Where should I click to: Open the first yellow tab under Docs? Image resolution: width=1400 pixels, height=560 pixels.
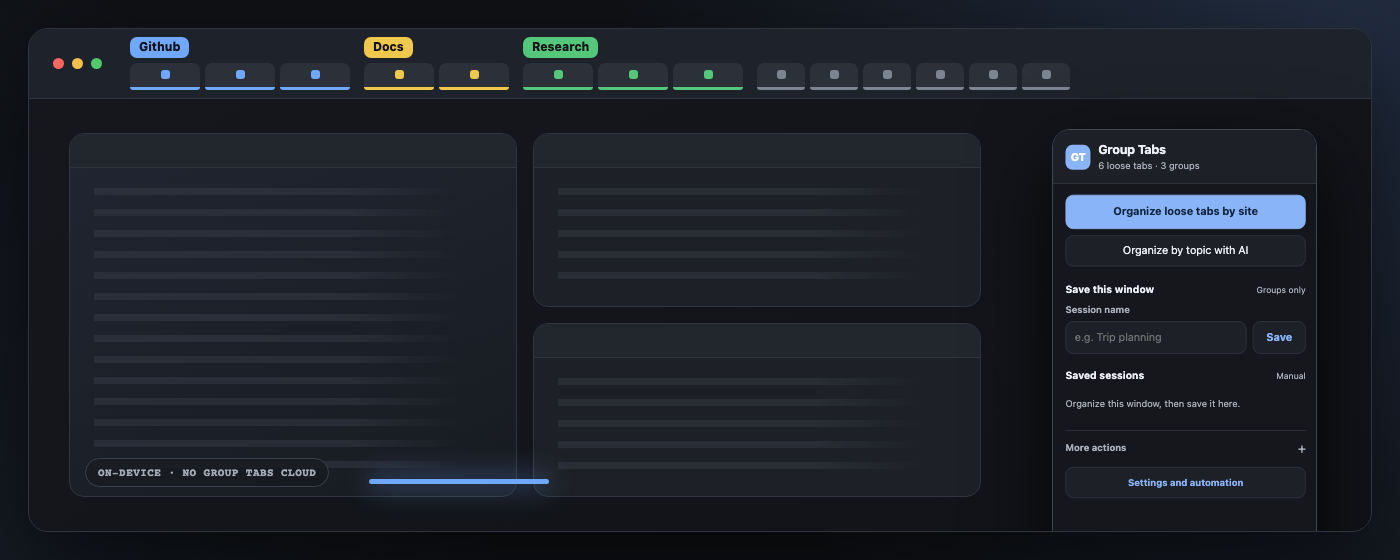(399, 76)
